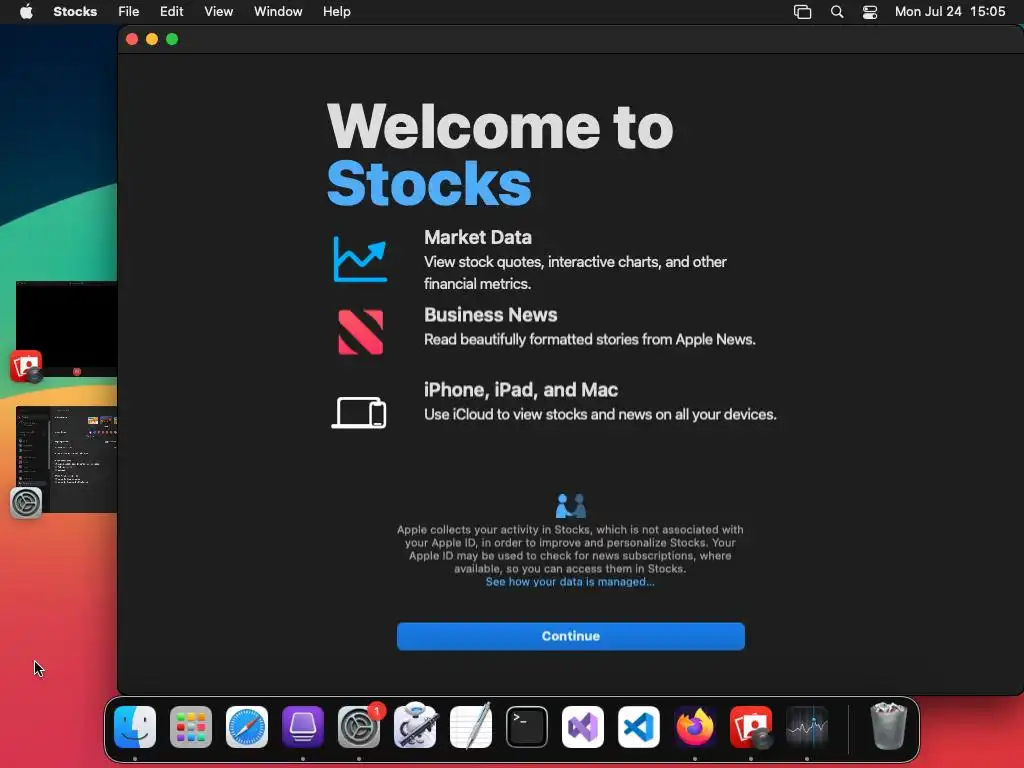Zoom the Stocks window with green button
The image size is (1024, 768).
coord(172,39)
